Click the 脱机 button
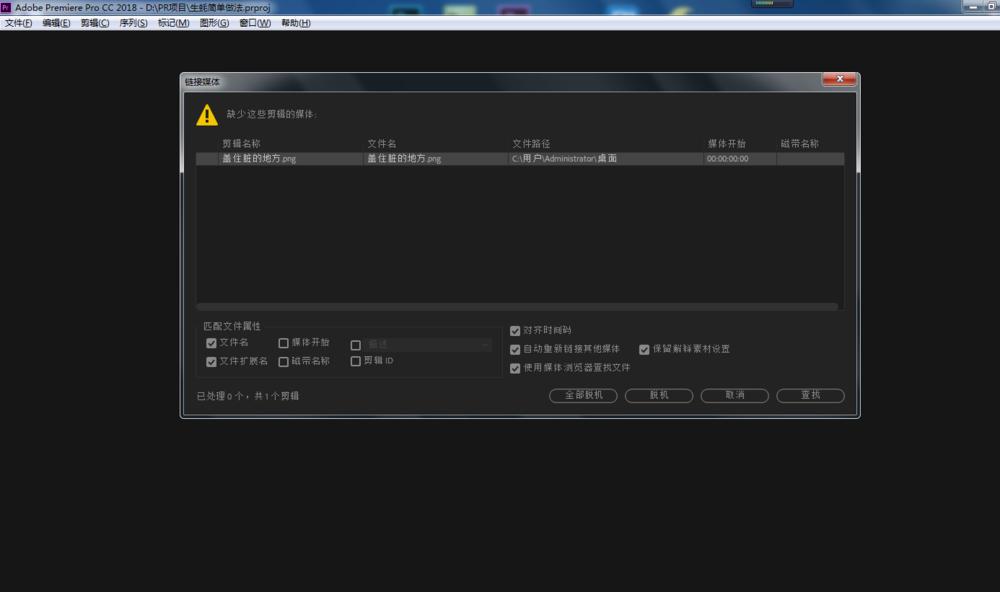The width and height of the screenshot is (1000, 592). point(659,395)
